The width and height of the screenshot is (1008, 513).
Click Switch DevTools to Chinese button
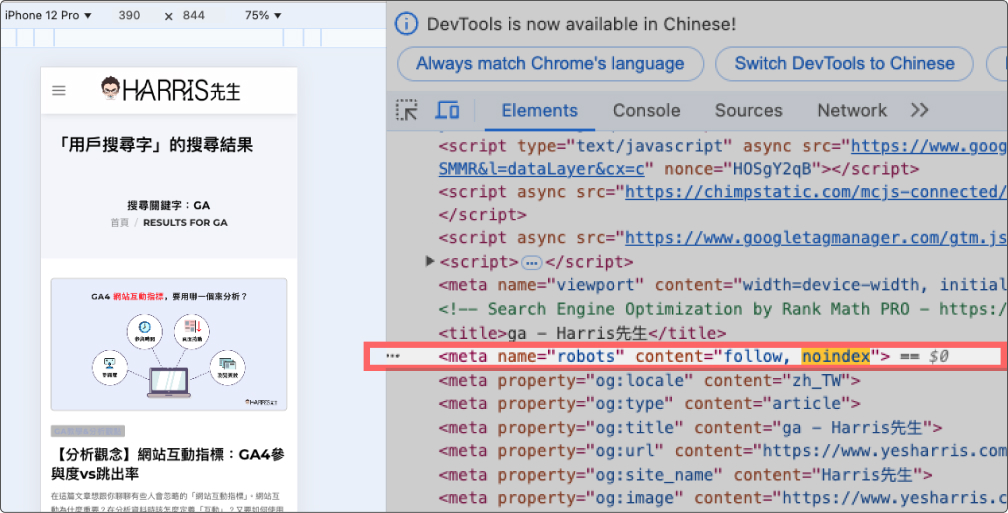coord(844,64)
